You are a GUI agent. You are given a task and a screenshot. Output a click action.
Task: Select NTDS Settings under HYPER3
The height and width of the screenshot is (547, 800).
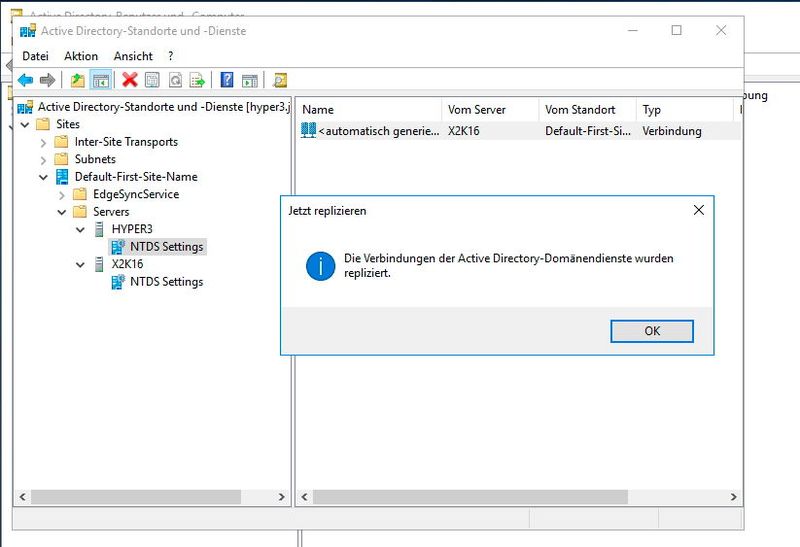click(166, 246)
